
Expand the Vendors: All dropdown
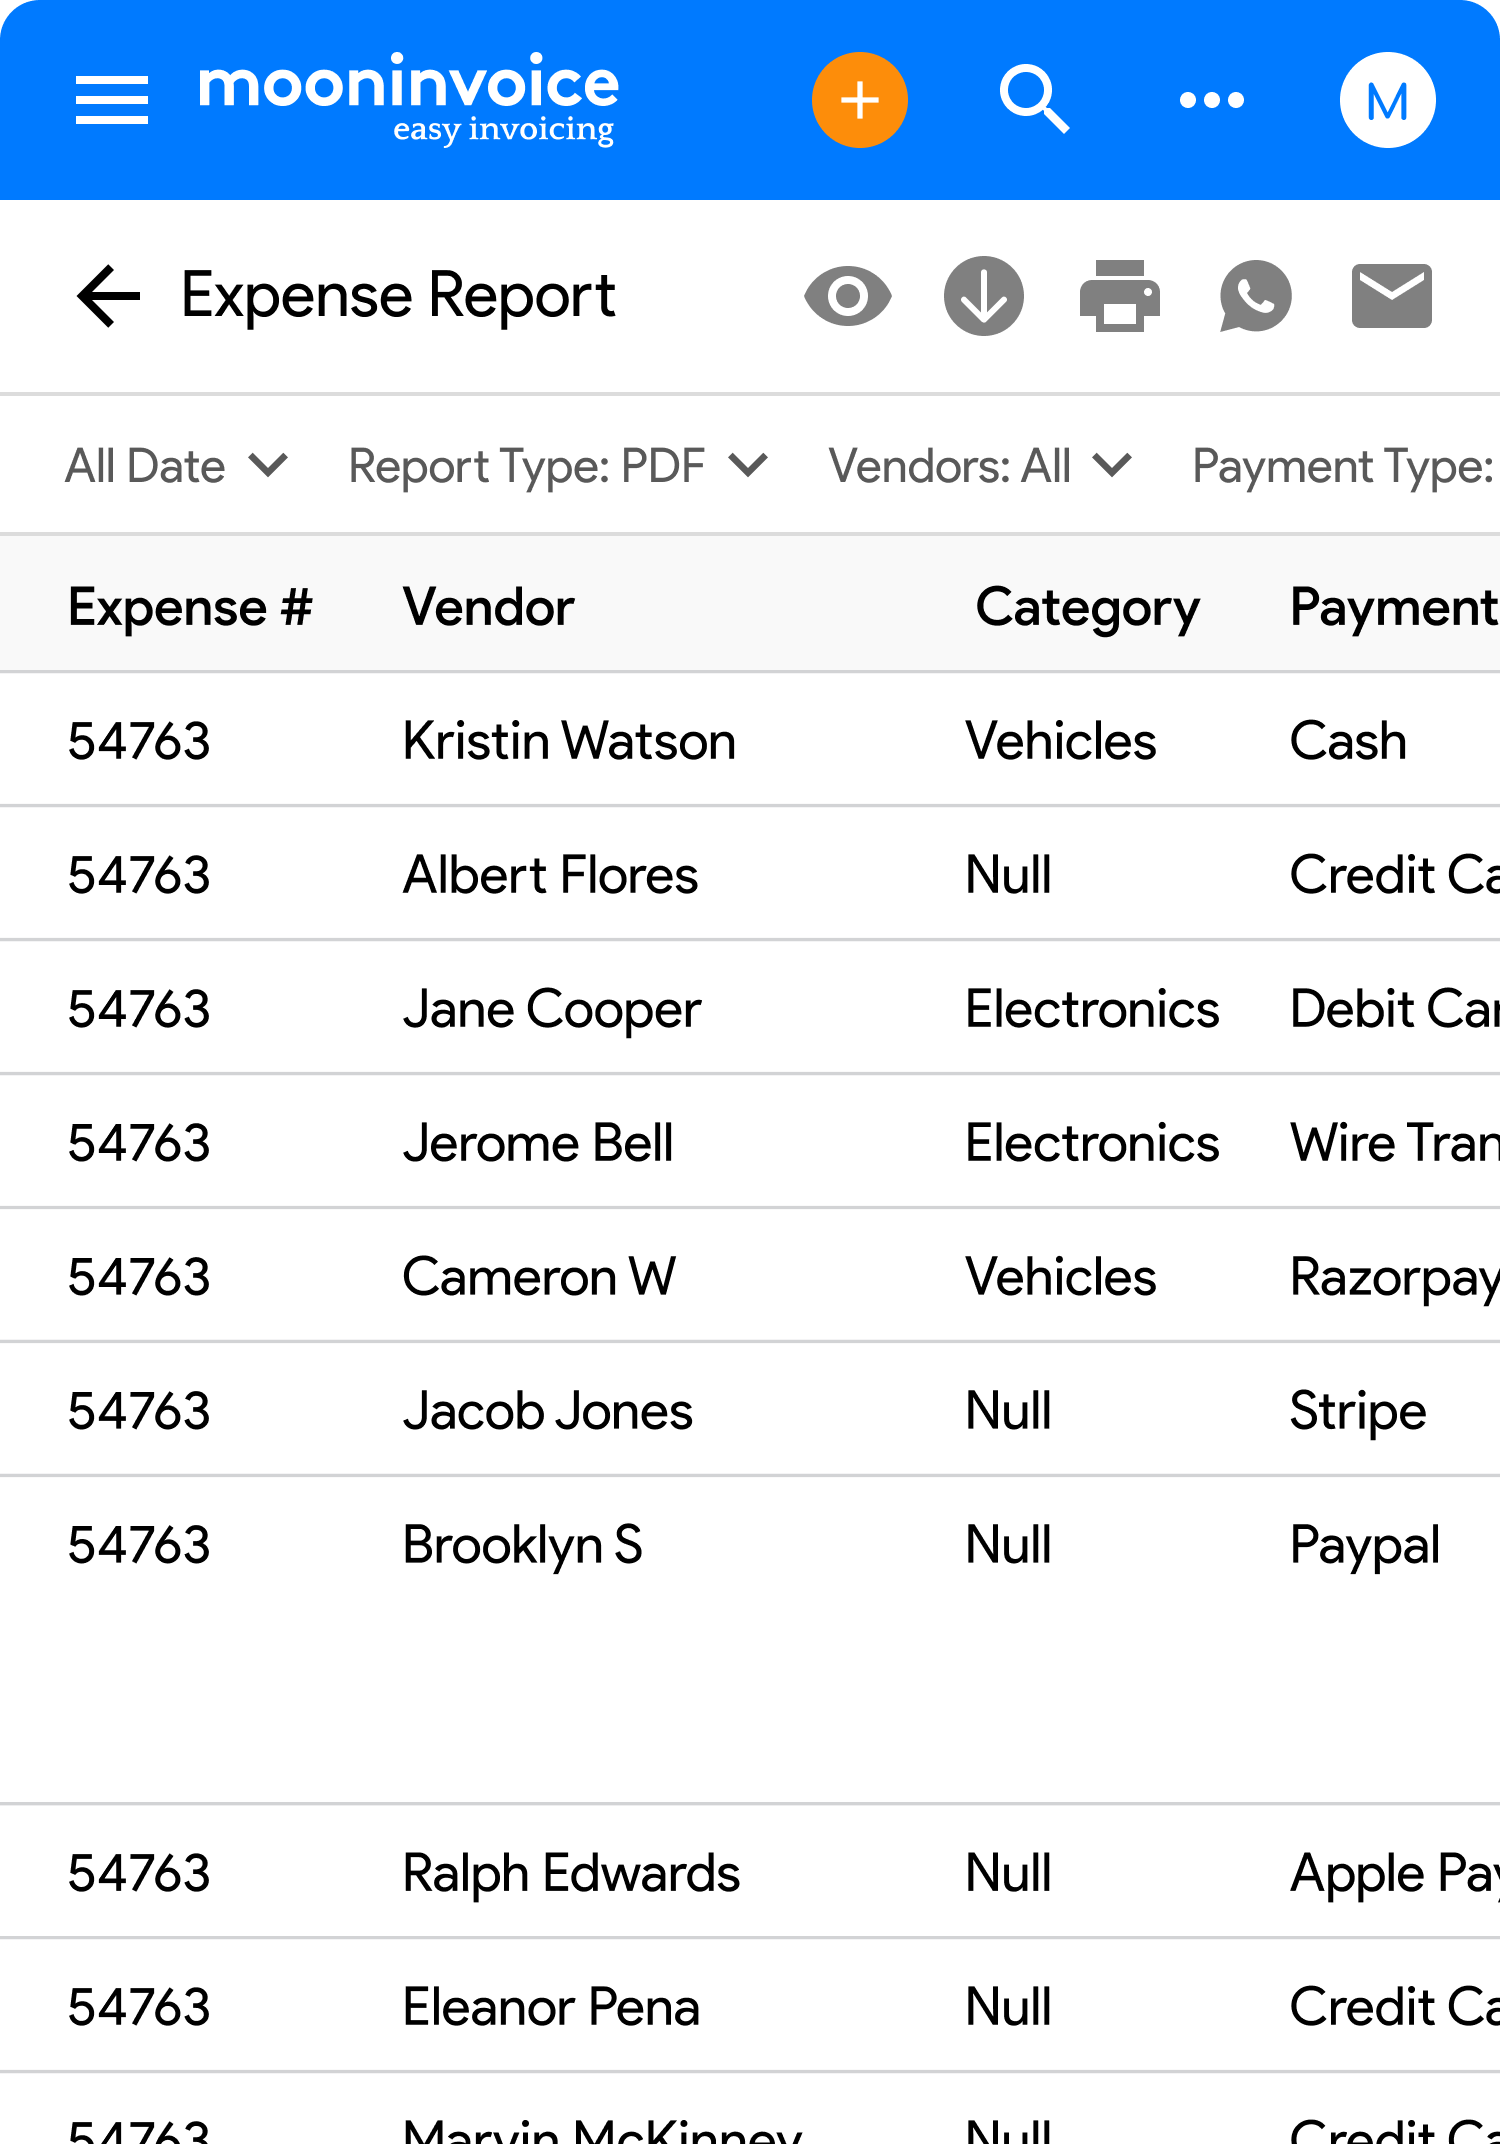click(979, 466)
